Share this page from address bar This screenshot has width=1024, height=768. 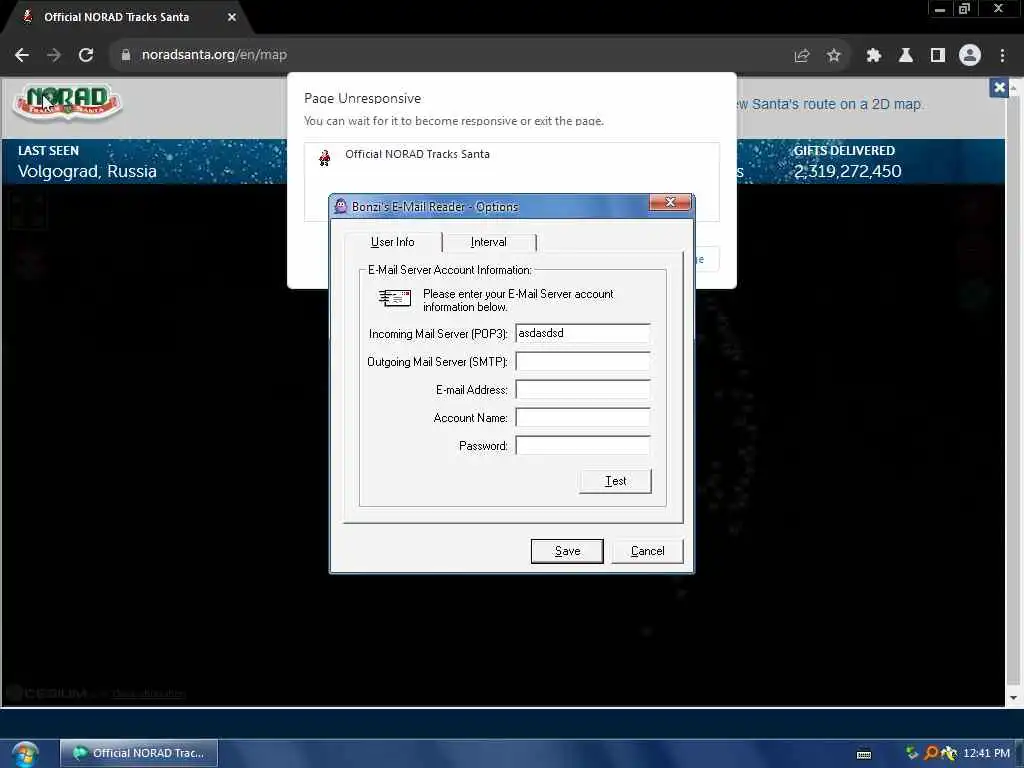[802, 56]
